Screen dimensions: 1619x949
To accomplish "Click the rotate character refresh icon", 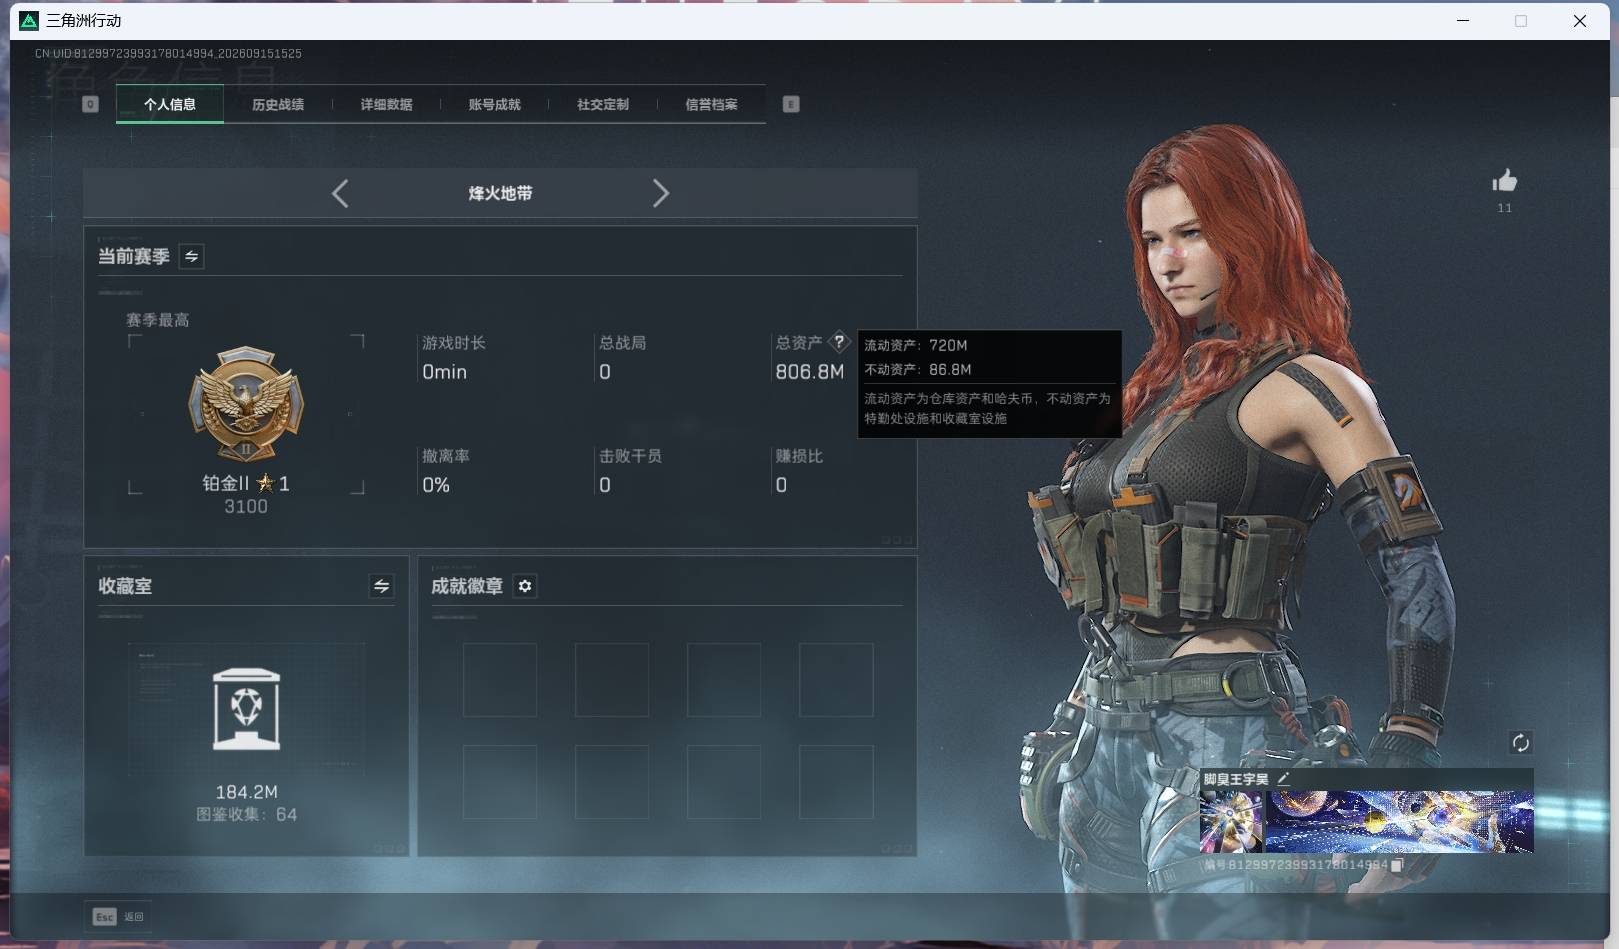I will [x=1520, y=742].
